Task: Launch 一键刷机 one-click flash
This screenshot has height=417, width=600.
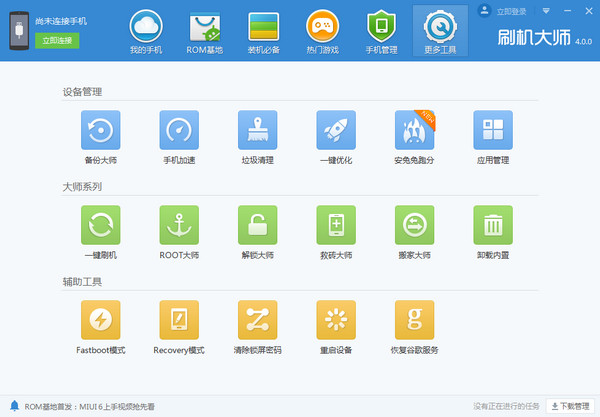Action: point(100,225)
